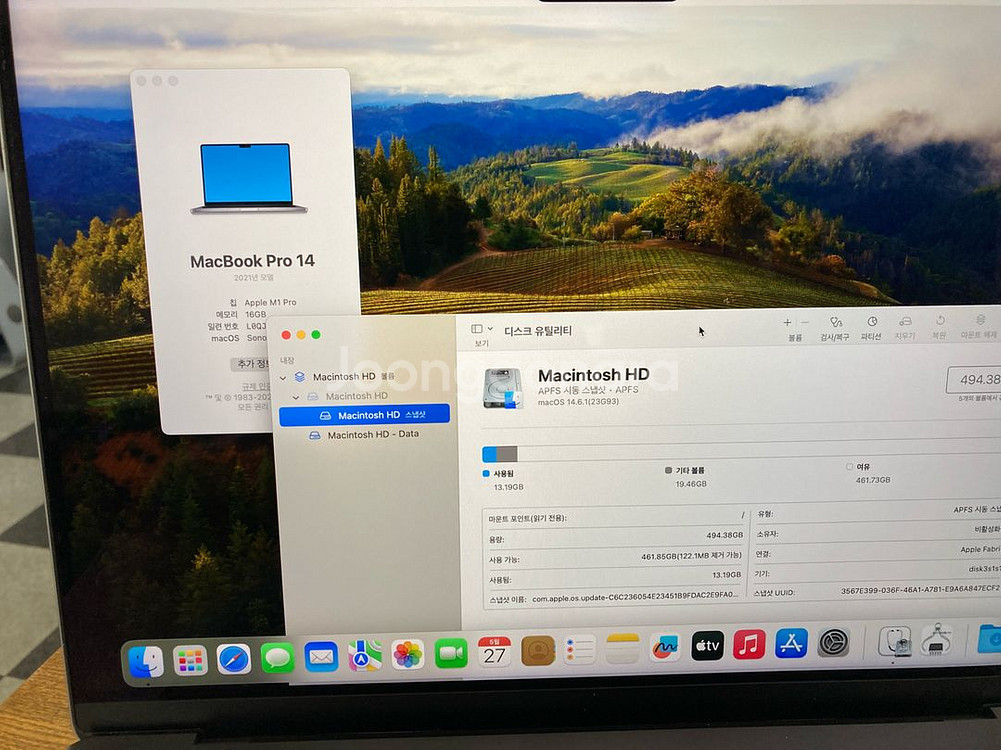1001x750 pixels.
Task: Click 추가 정보 button in About window
Action: 252,364
